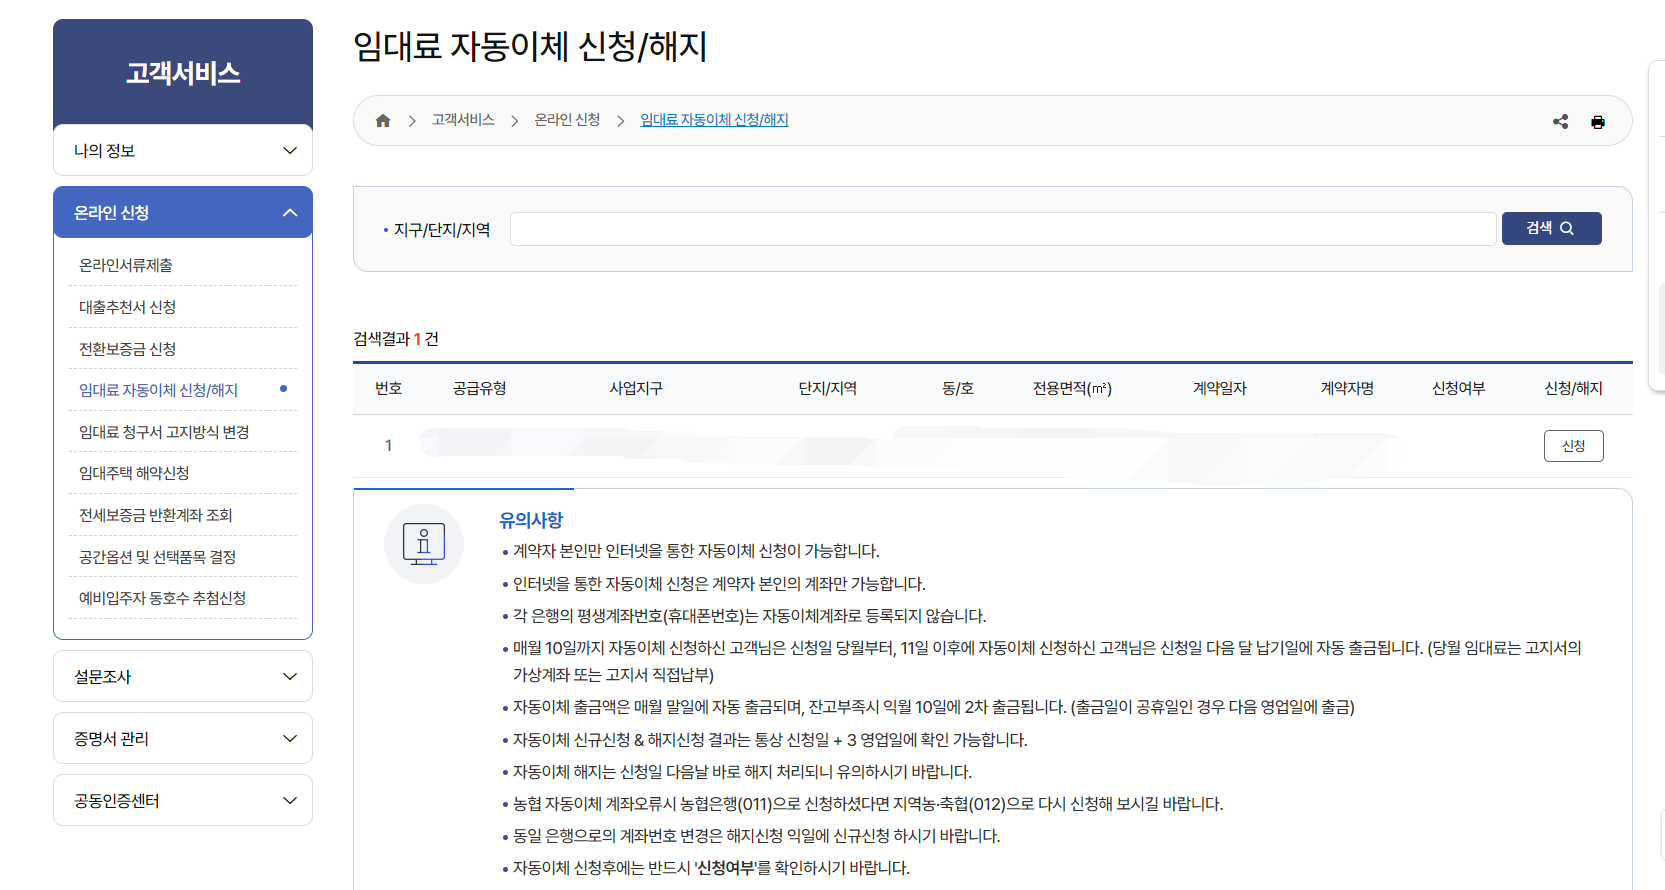The width and height of the screenshot is (1665, 890).
Task: Click the page title 임대료 자동이체 신청/해지
Action: pyautogui.click(x=530, y=46)
